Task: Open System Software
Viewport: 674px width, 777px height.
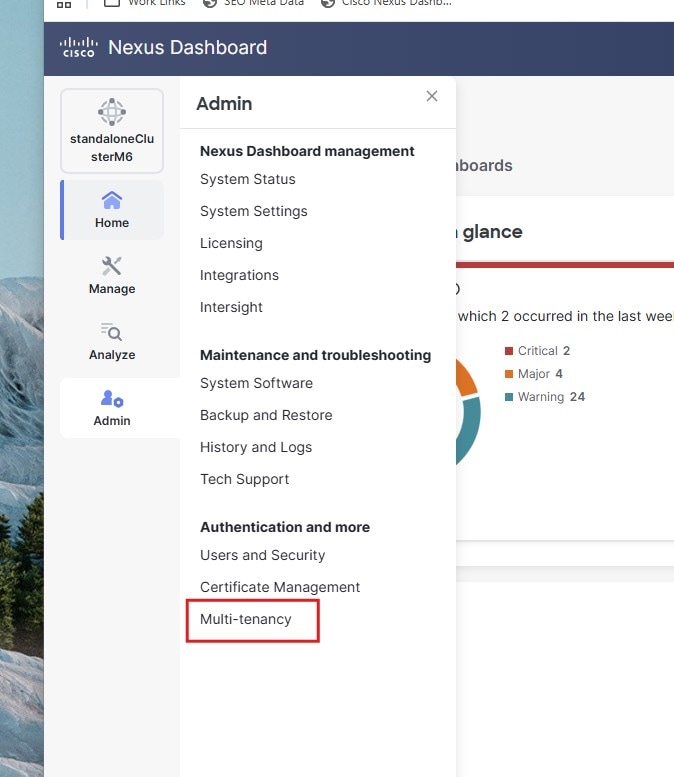Action: click(256, 384)
